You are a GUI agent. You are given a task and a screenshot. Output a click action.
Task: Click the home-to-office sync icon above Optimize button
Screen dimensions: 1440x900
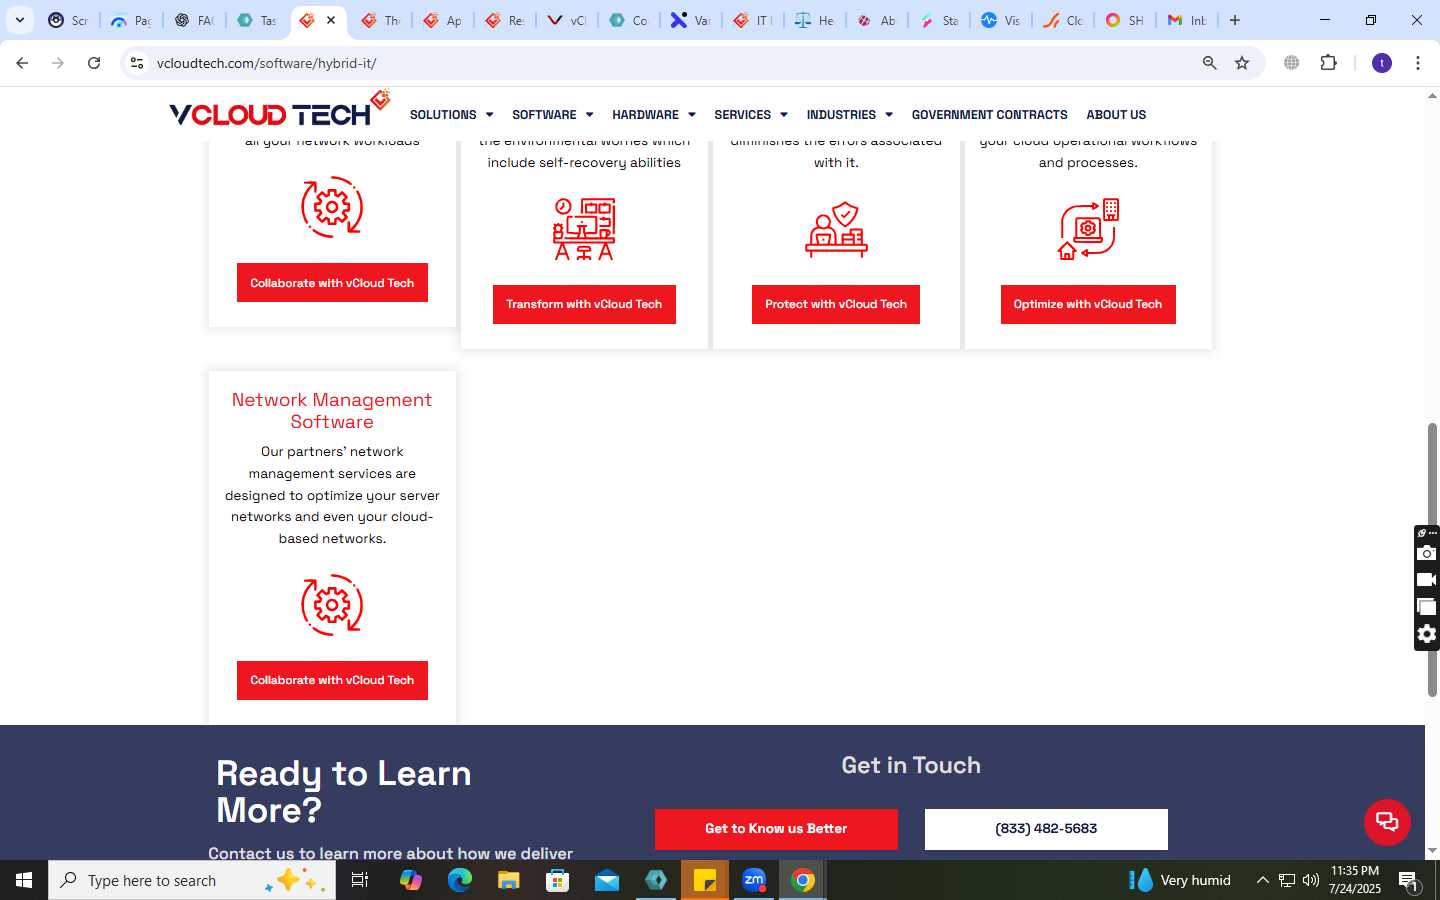1088,229
